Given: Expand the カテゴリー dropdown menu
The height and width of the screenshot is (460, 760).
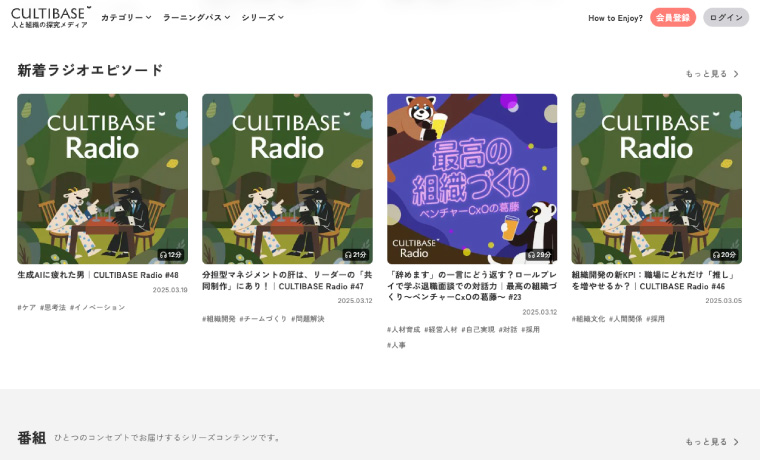Looking at the screenshot, I should click(x=126, y=17).
